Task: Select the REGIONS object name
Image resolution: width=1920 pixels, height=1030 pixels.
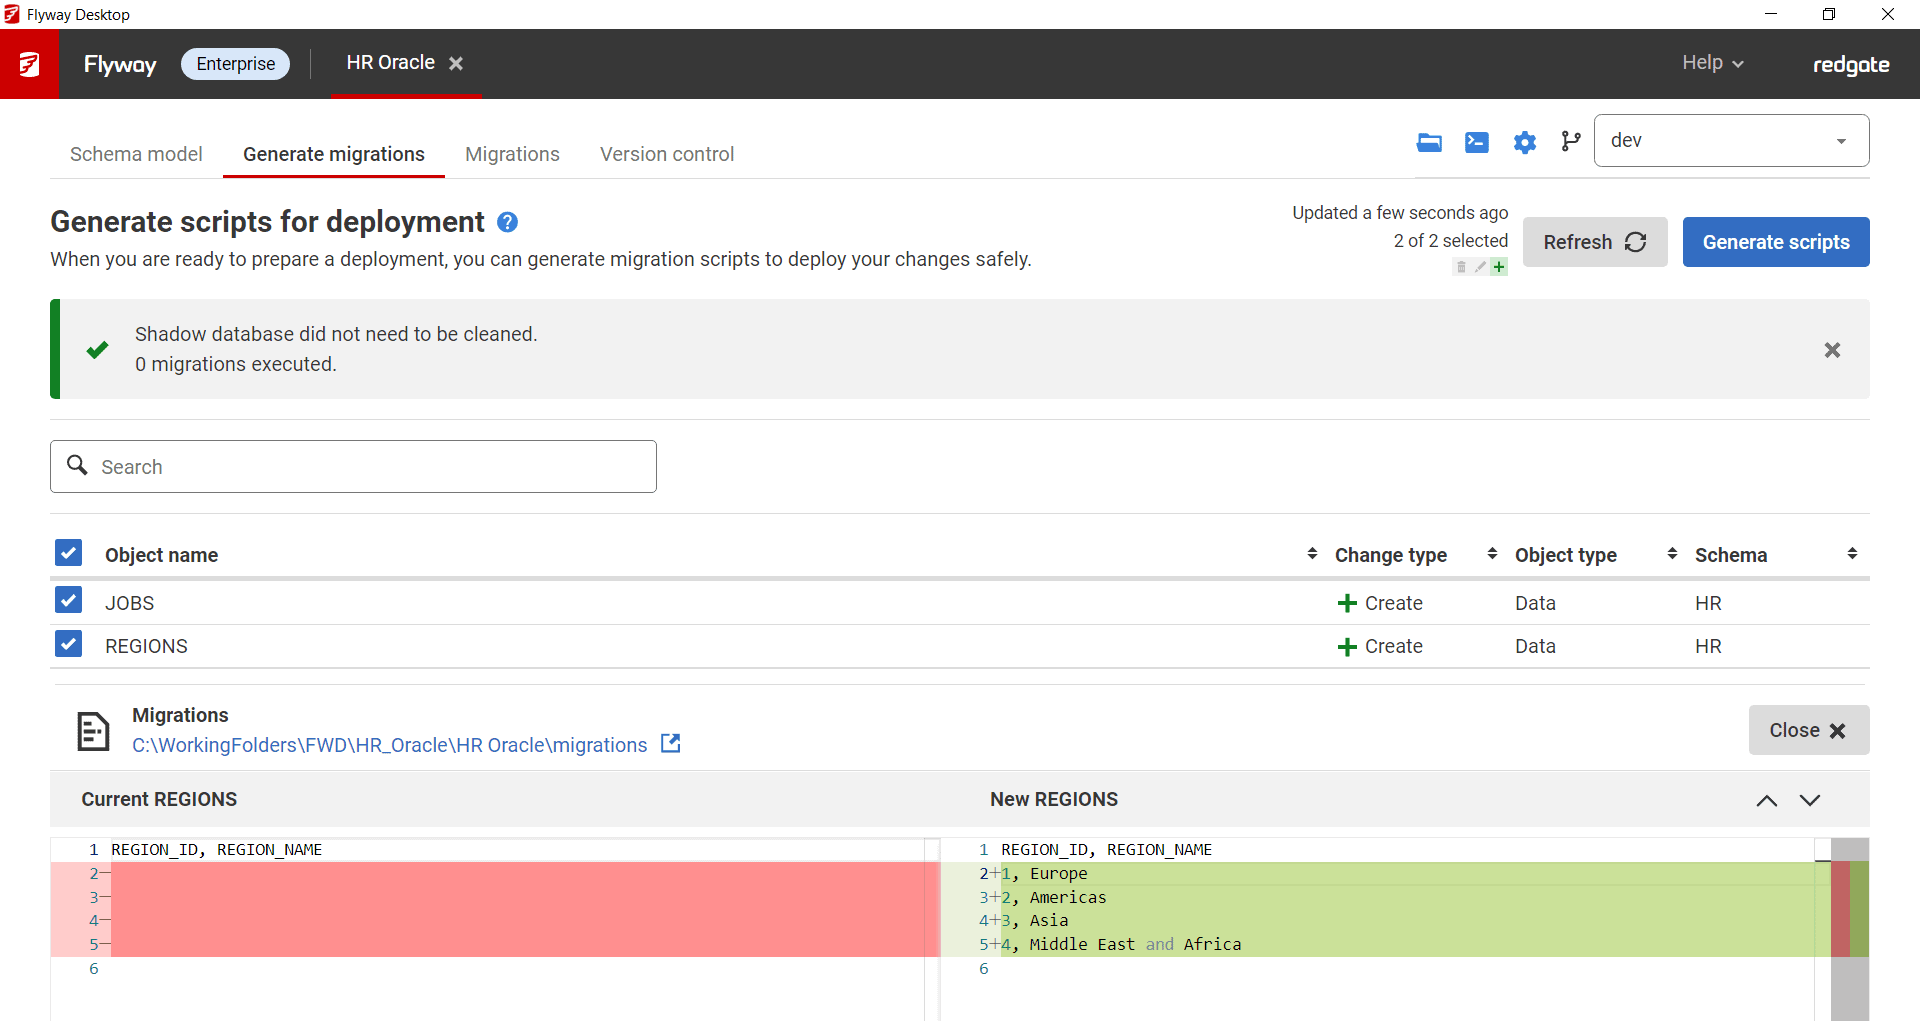Action: [146, 647]
